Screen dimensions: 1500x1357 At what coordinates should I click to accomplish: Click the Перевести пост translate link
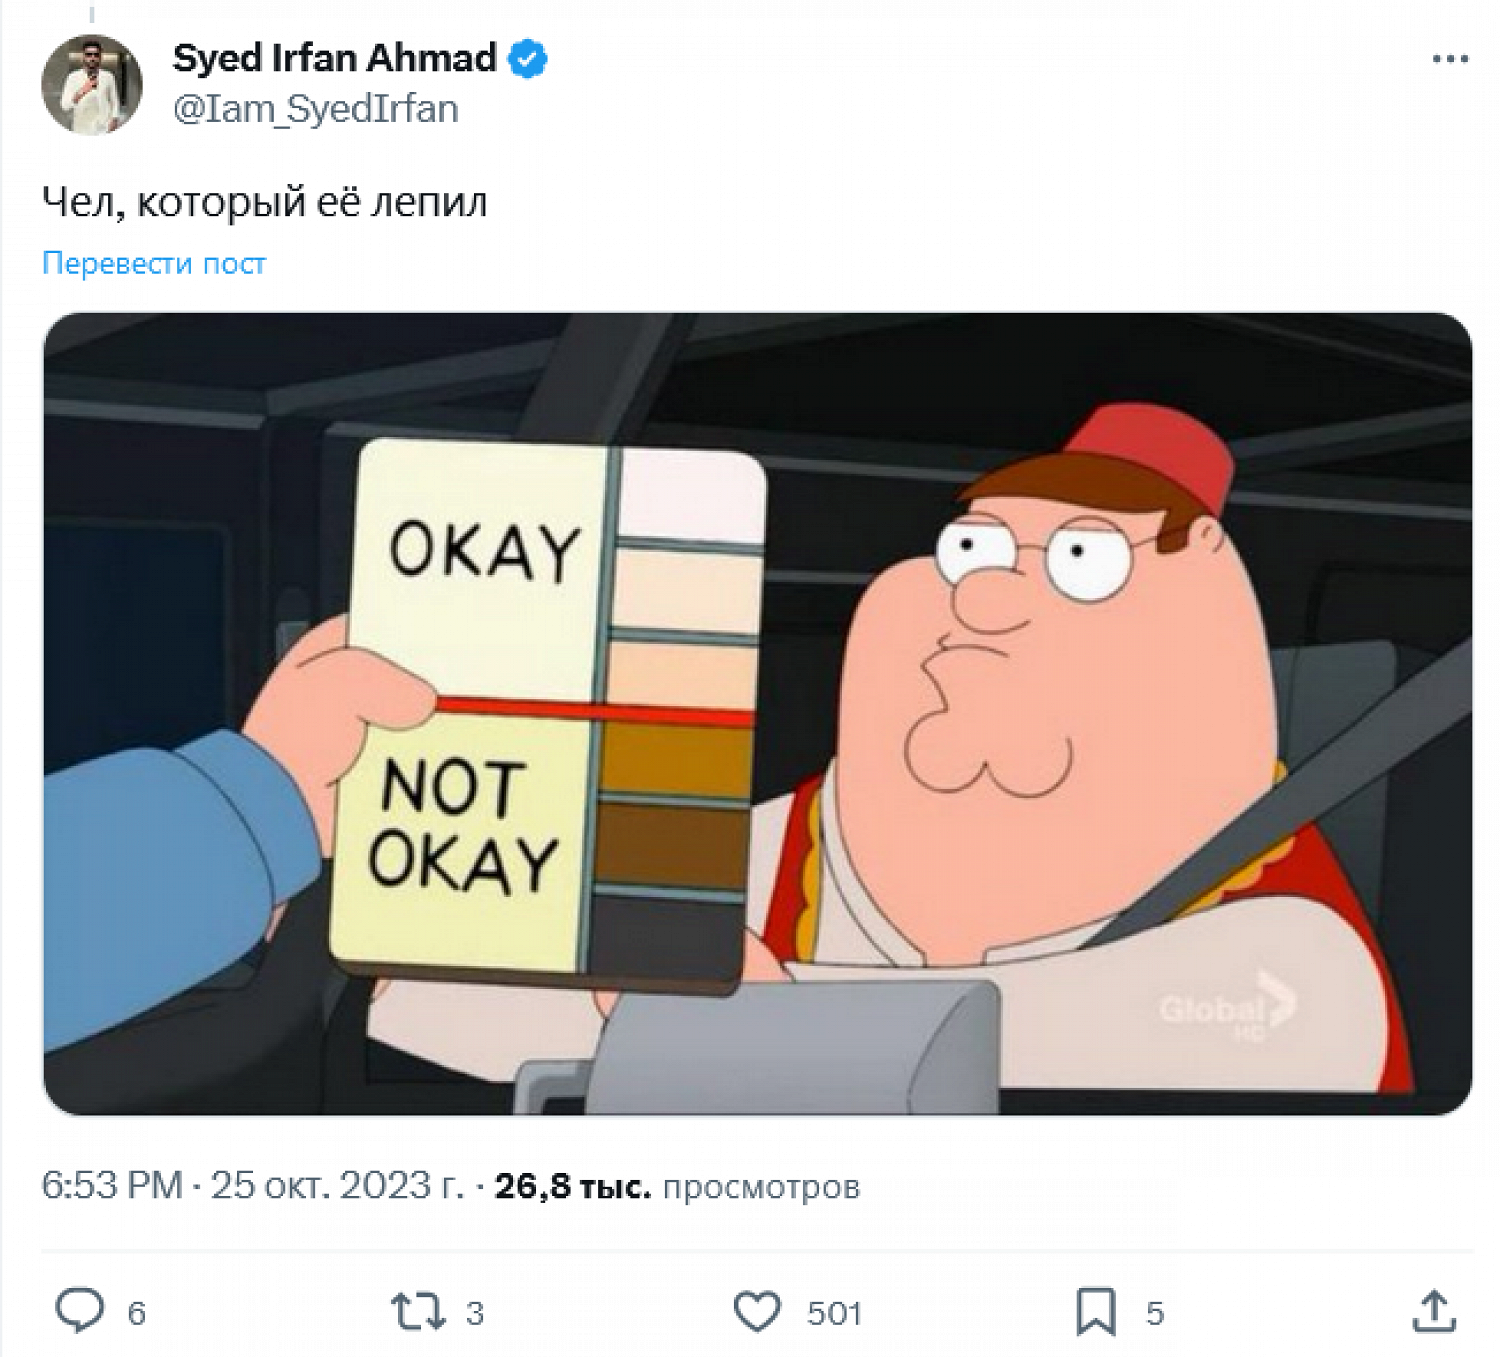coord(154,263)
